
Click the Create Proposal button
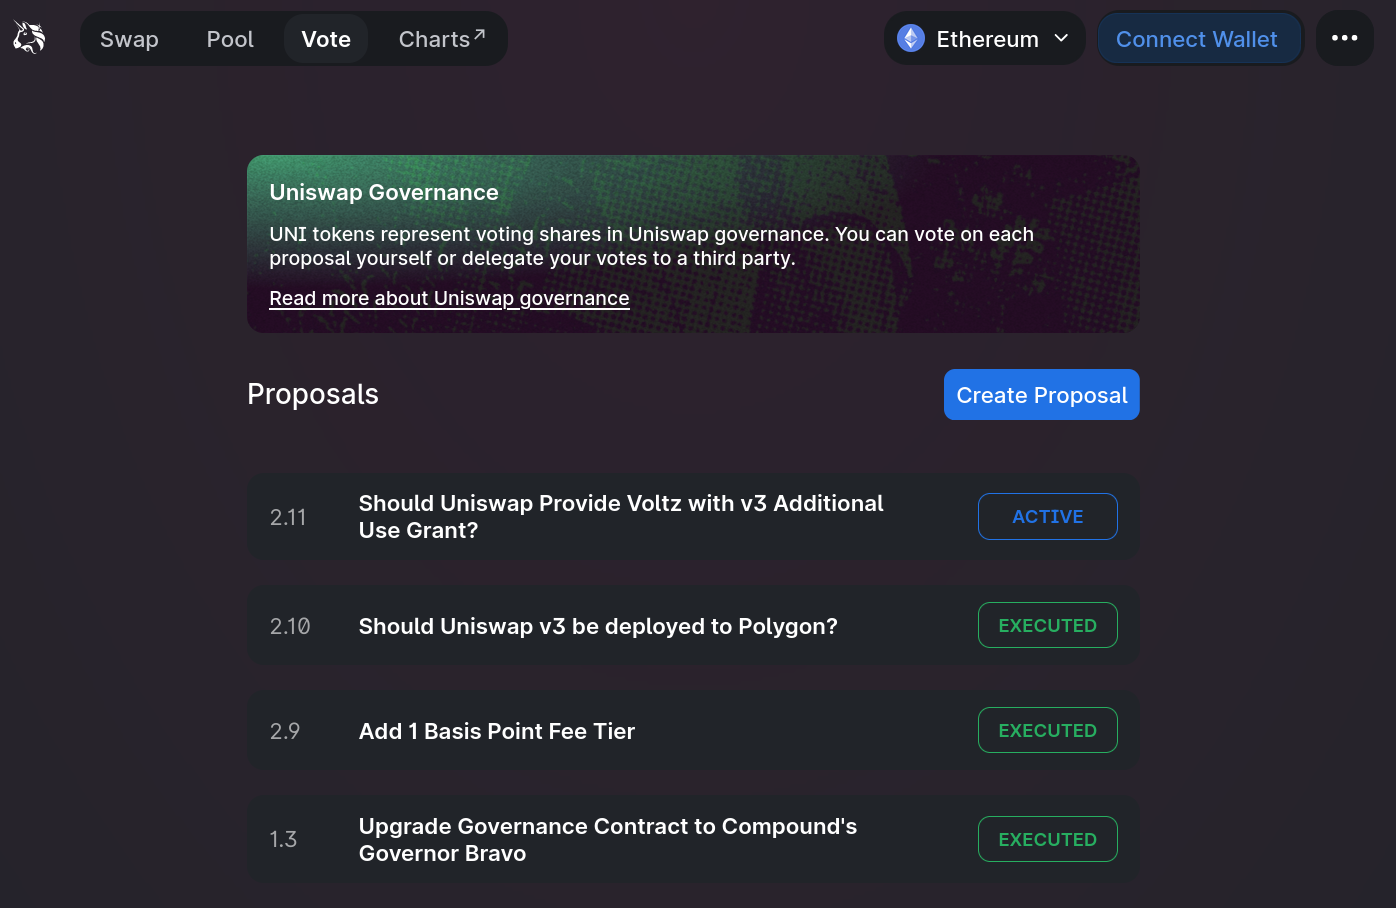click(x=1041, y=395)
